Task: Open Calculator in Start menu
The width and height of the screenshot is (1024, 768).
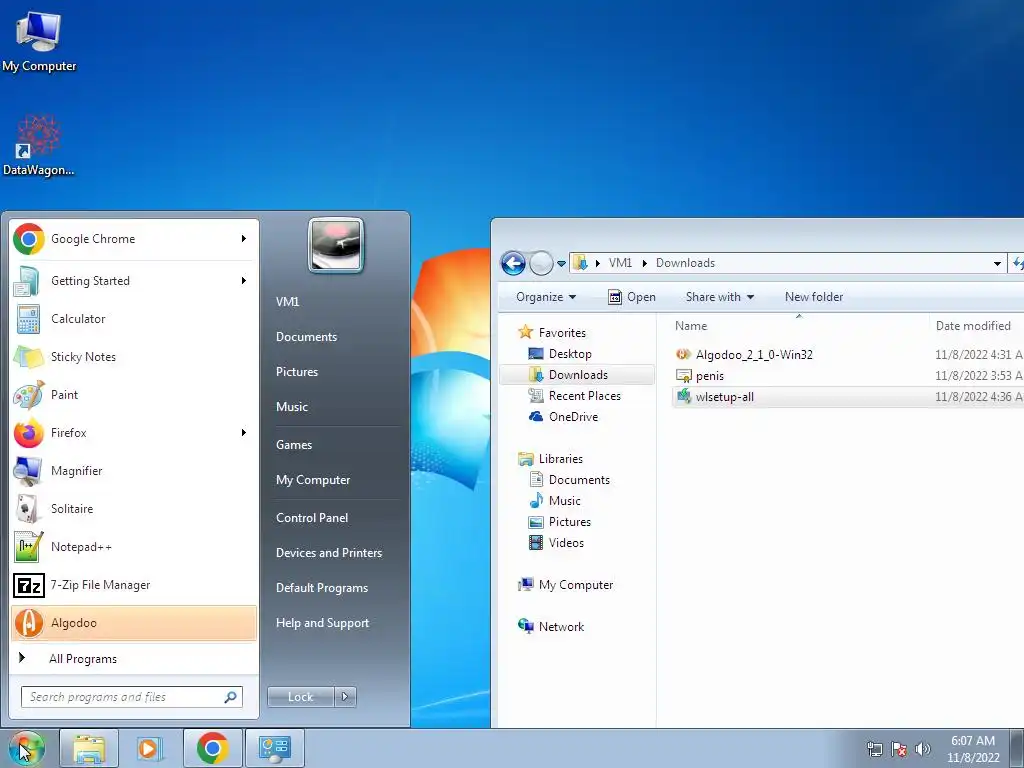Action: (134, 319)
